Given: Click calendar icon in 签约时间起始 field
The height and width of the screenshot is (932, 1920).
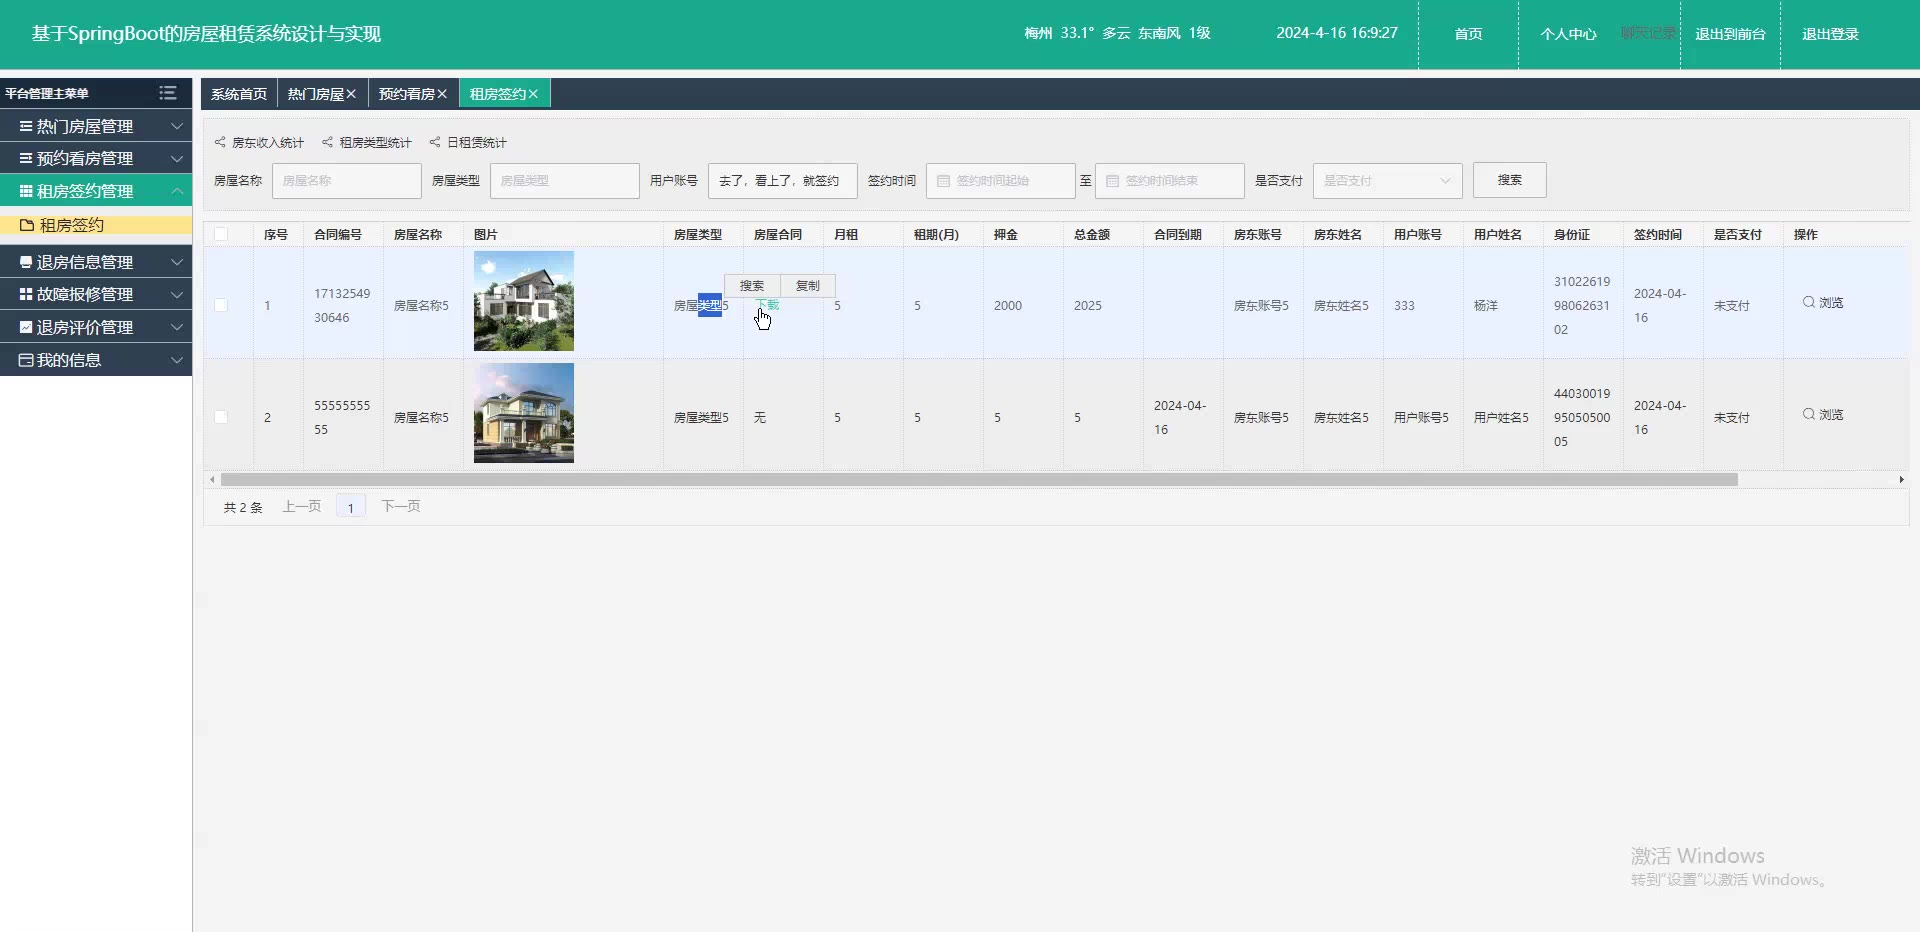Looking at the screenshot, I should 943,181.
